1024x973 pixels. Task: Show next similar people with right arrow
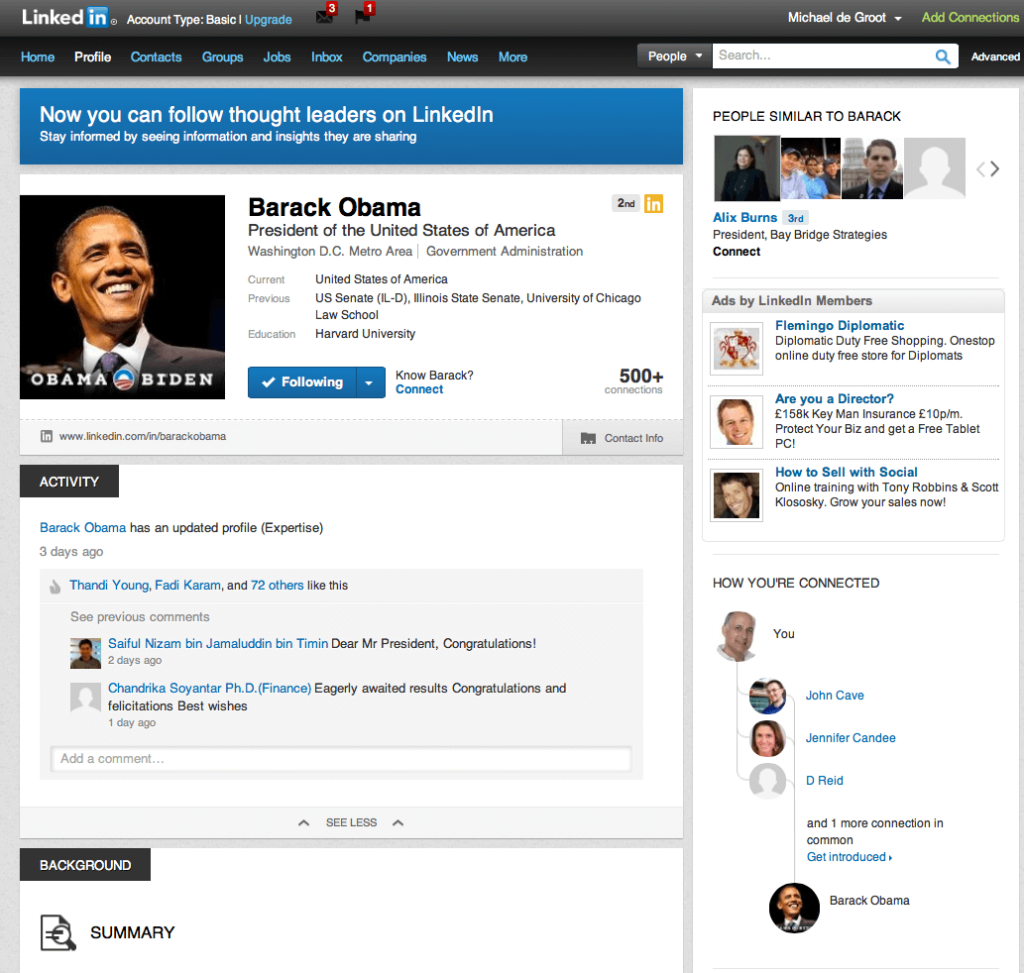pos(995,169)
